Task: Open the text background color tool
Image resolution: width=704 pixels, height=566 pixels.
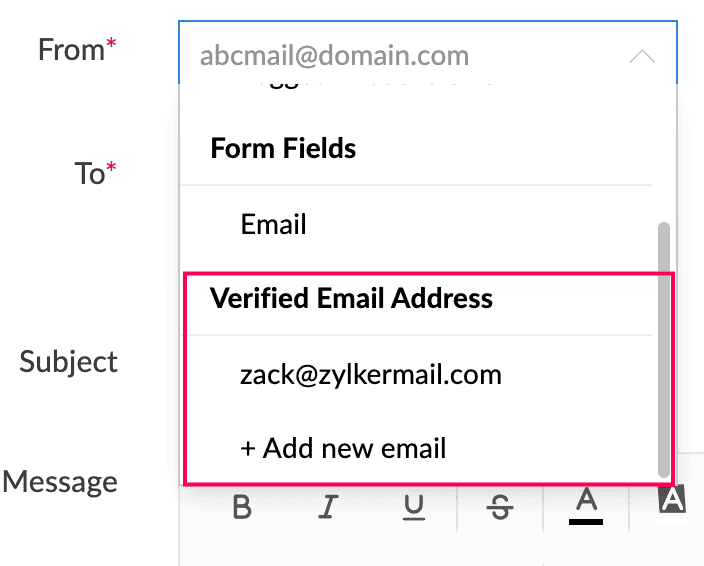Action: 672,499
